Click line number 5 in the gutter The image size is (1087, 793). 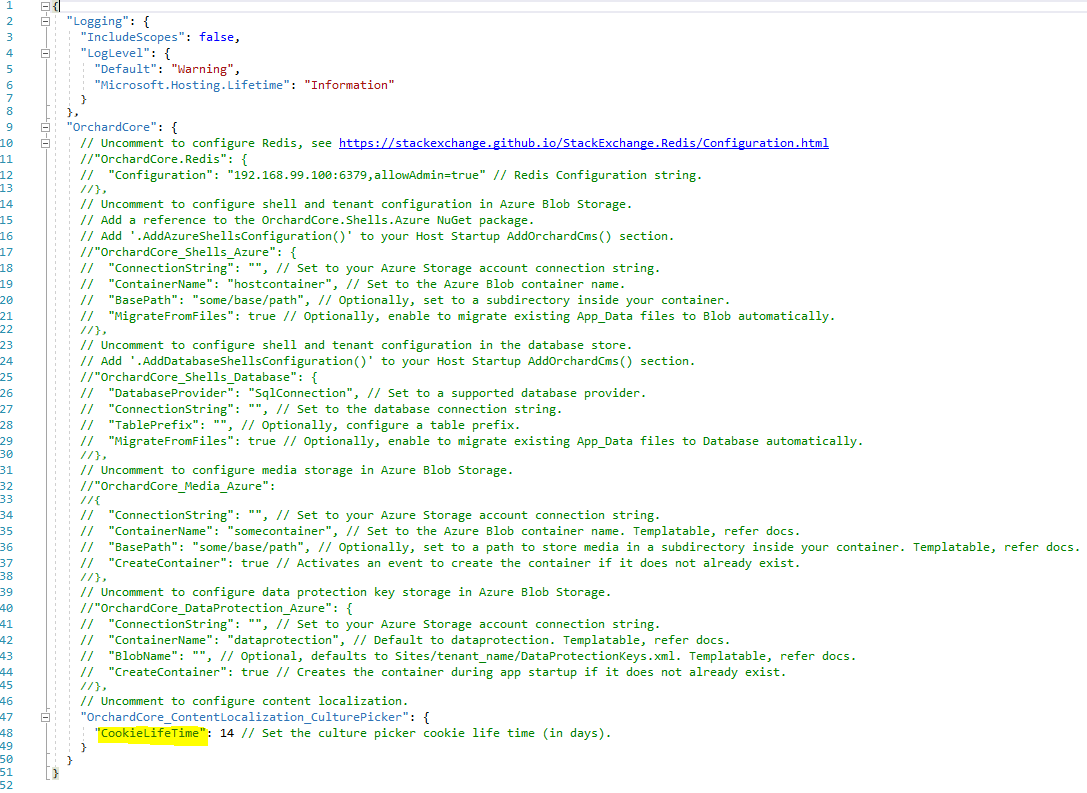9,69
